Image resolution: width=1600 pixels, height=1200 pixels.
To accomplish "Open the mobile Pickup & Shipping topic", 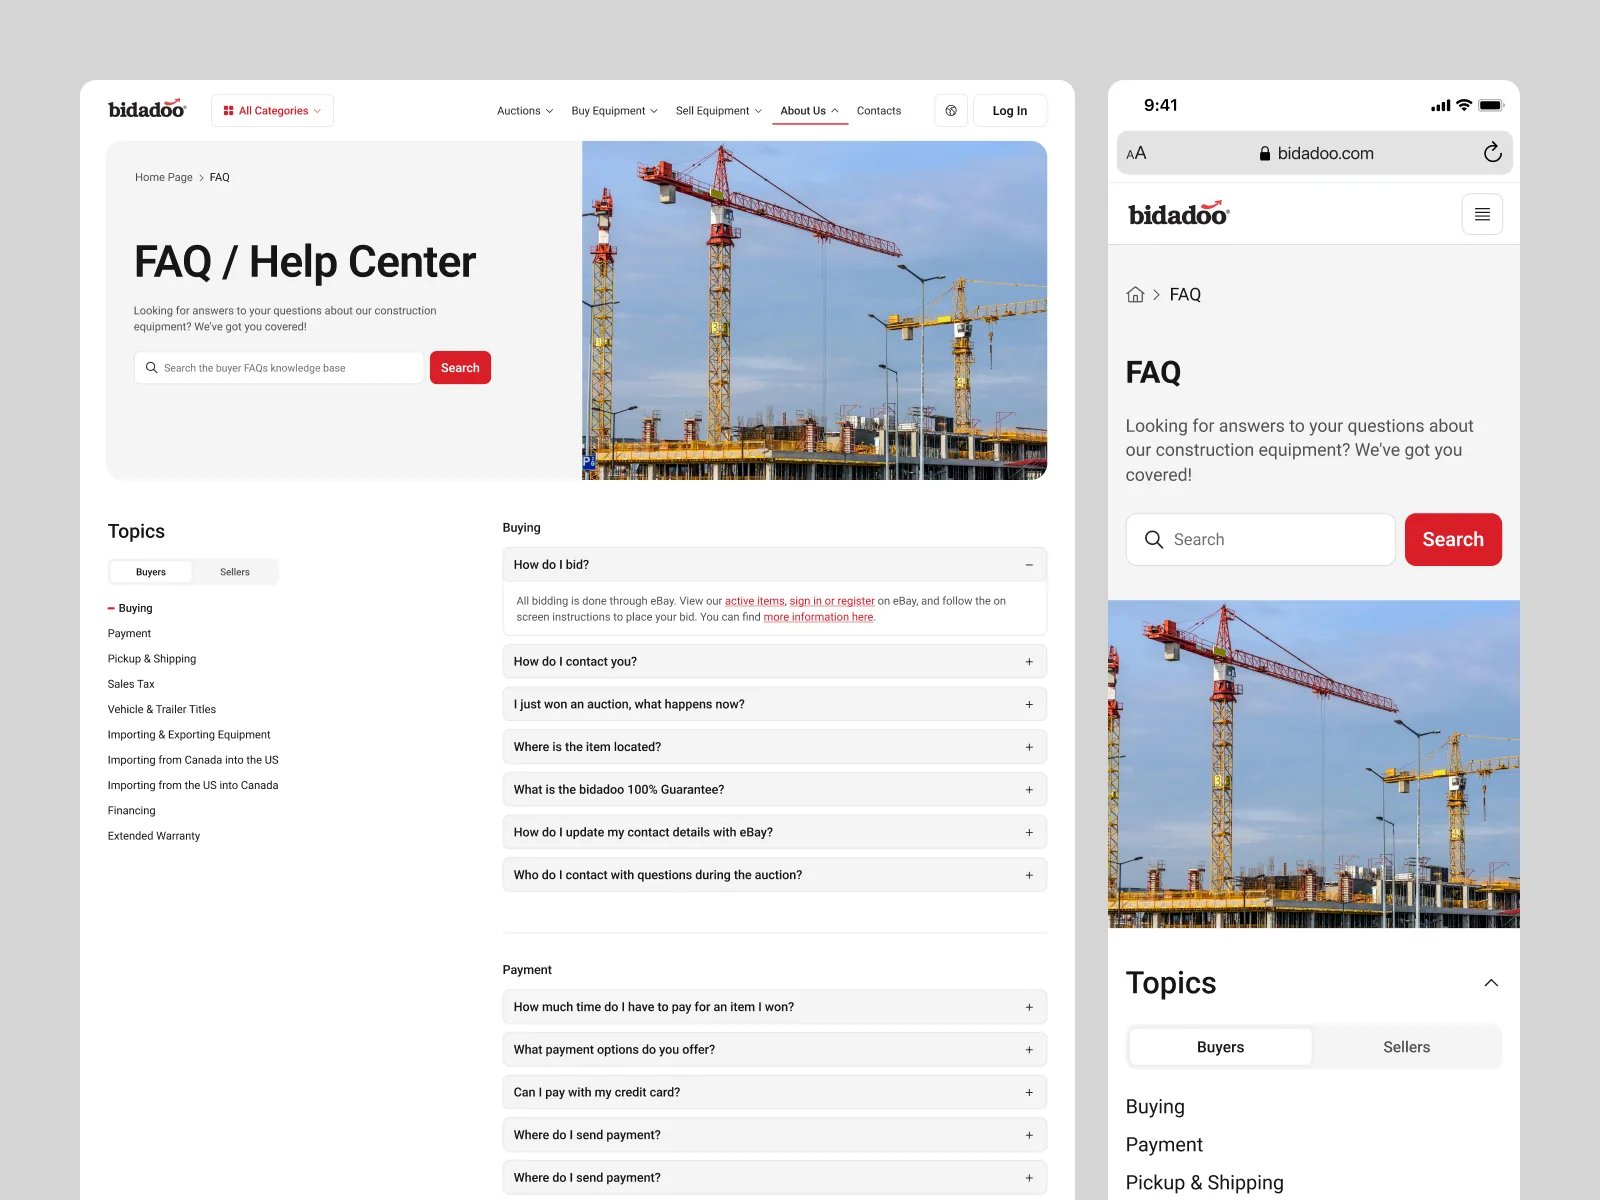I will point(1204,1183).
